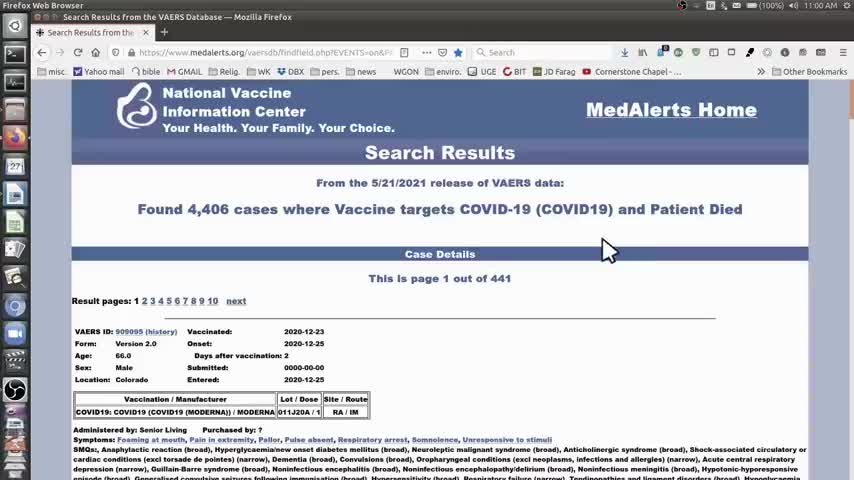Go to result page 2

[144, 301]
